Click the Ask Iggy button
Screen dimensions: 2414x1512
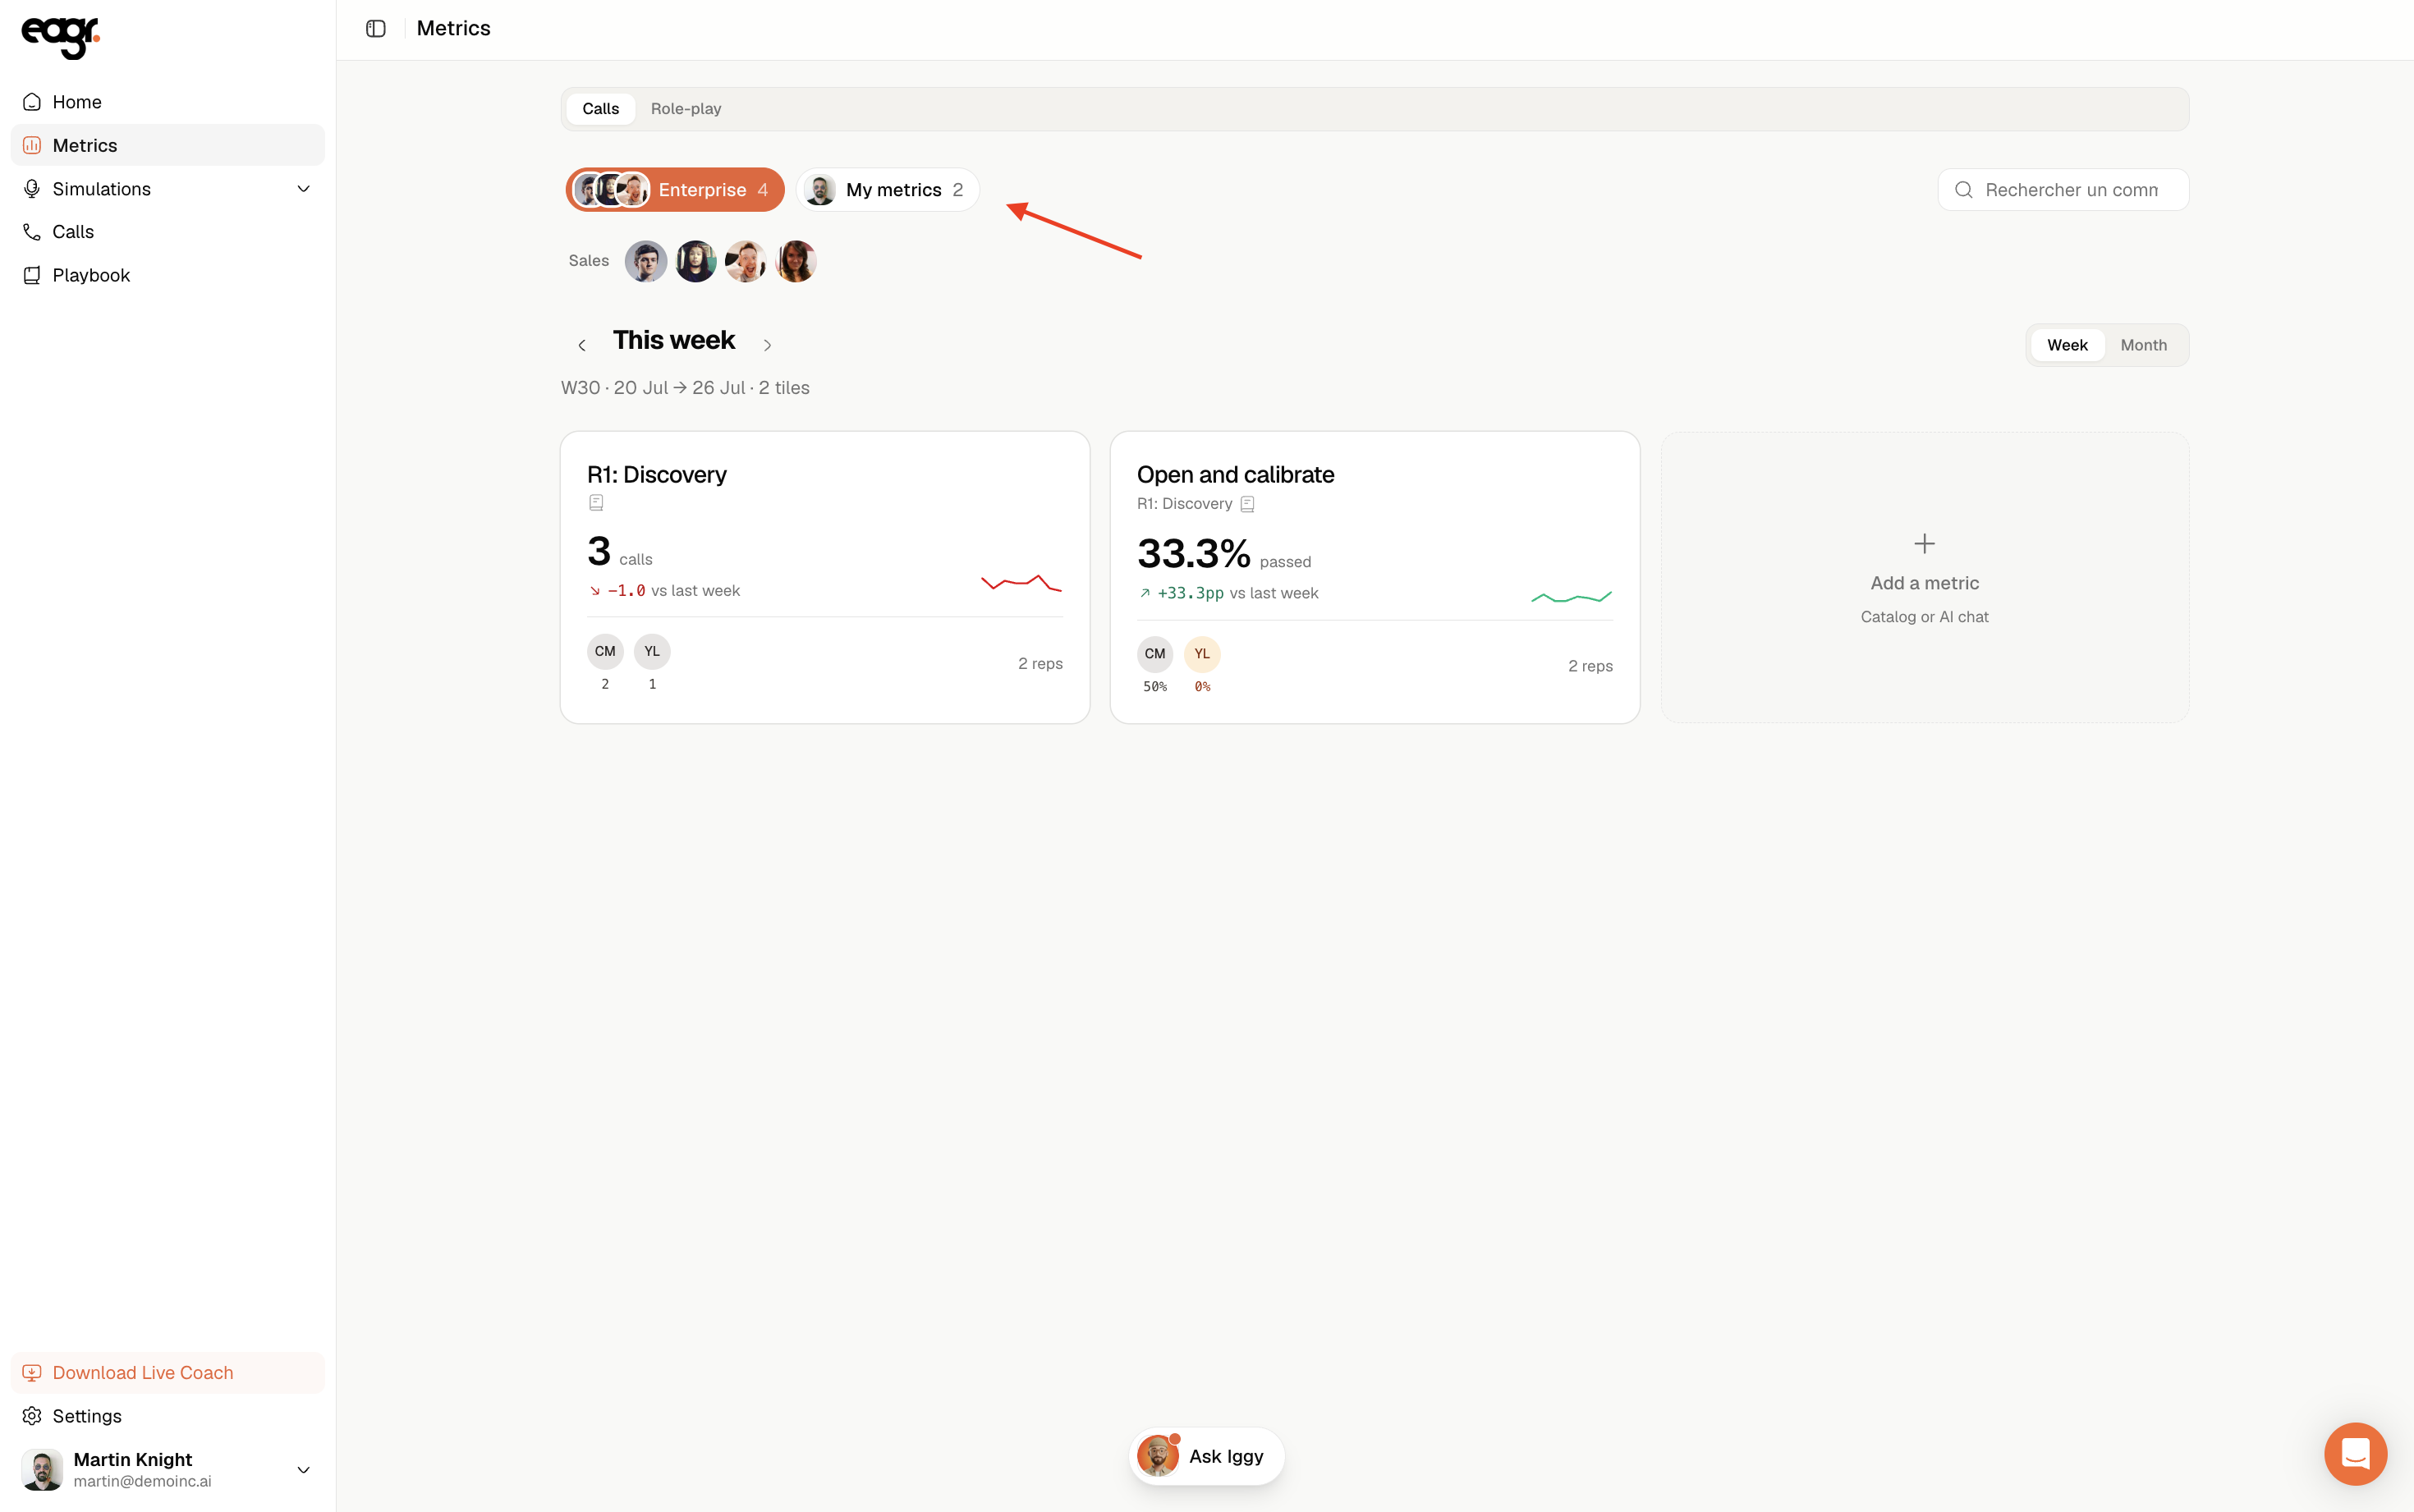click(1206, 1456)
